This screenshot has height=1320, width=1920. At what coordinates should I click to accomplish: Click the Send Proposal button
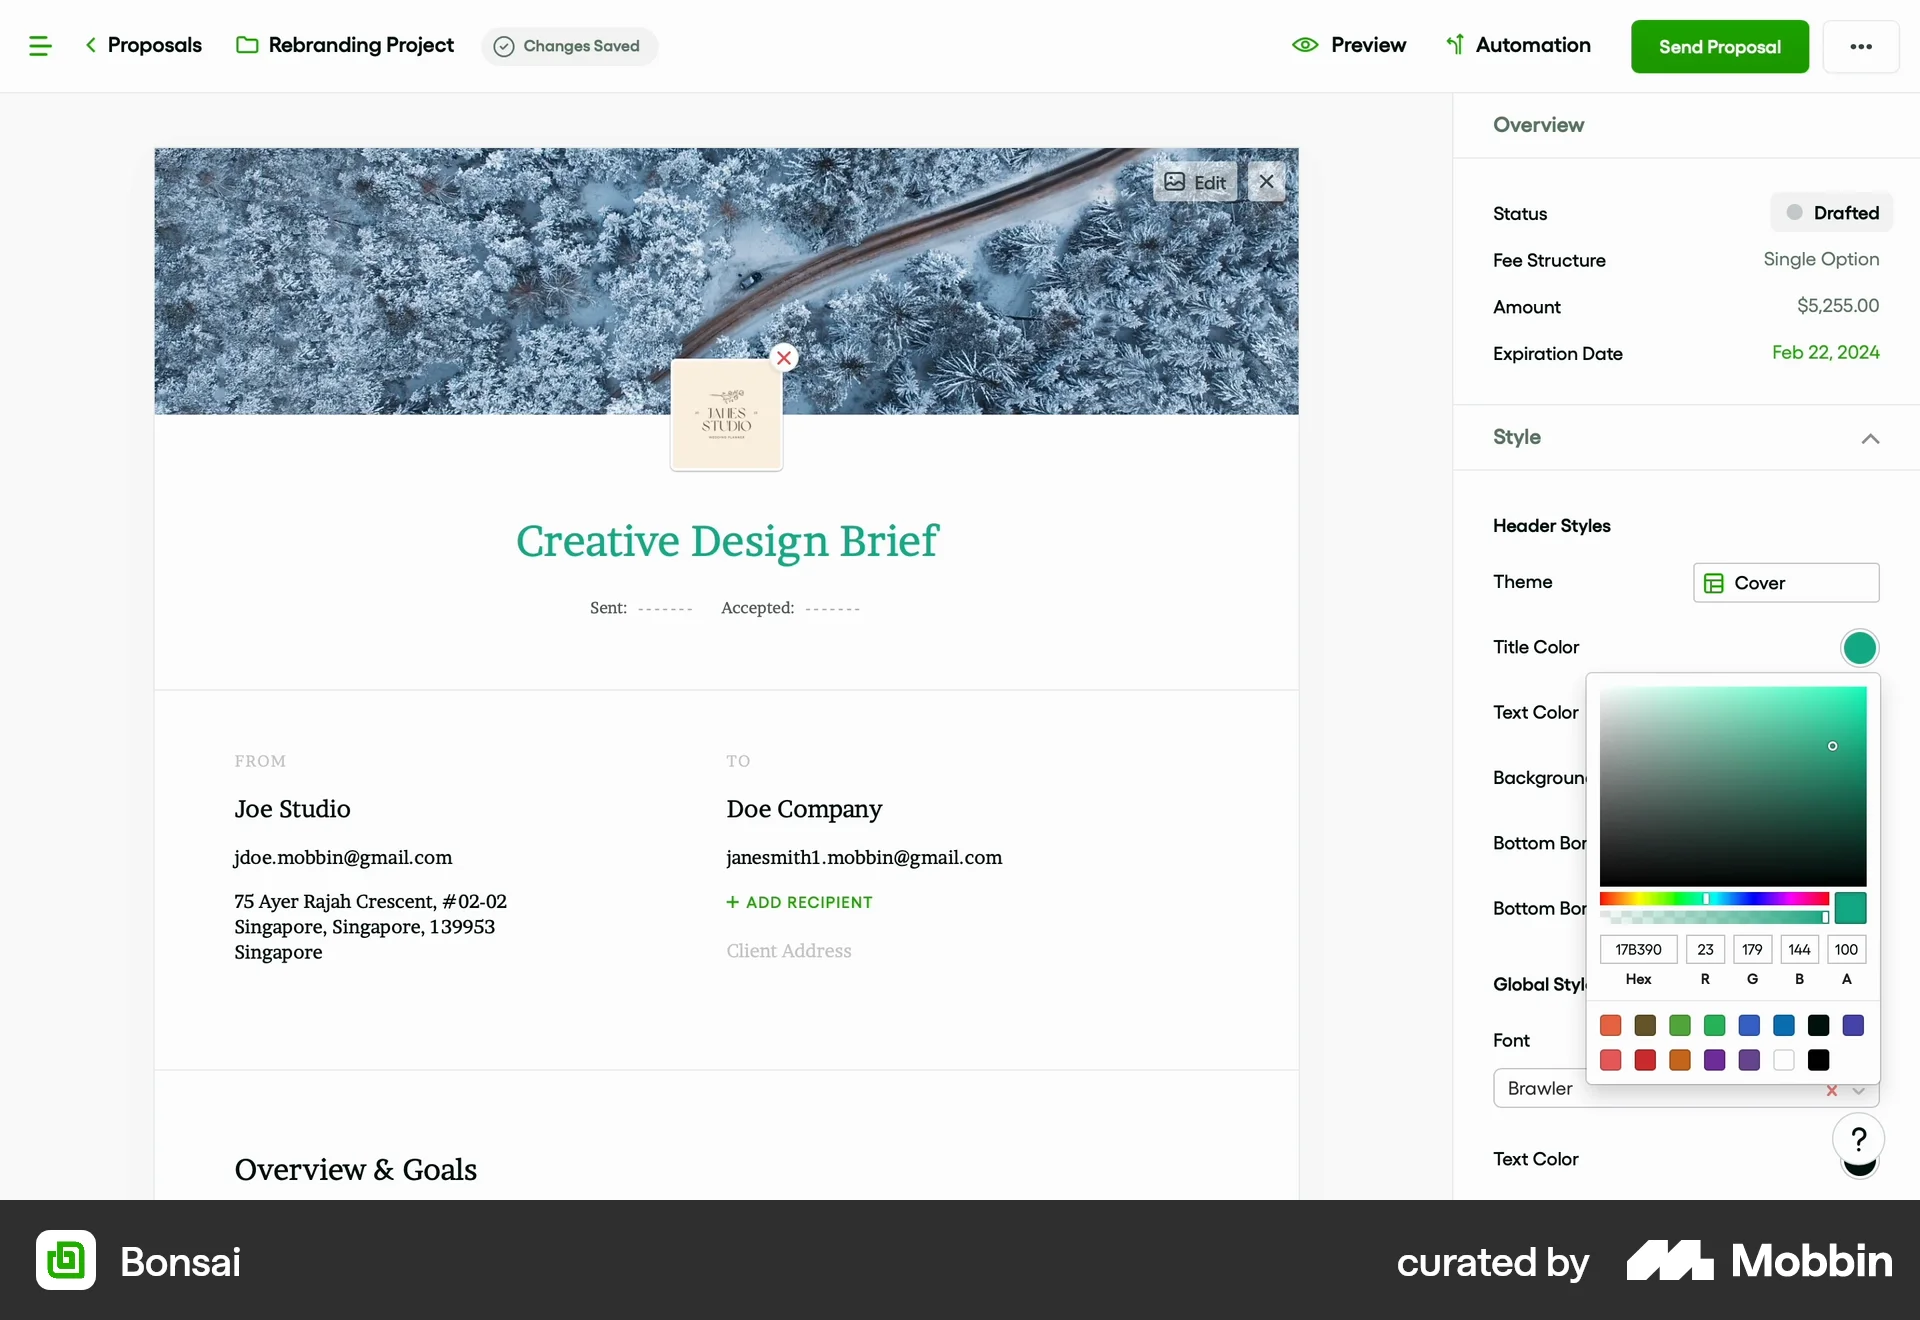click(x=1720, y=46)
